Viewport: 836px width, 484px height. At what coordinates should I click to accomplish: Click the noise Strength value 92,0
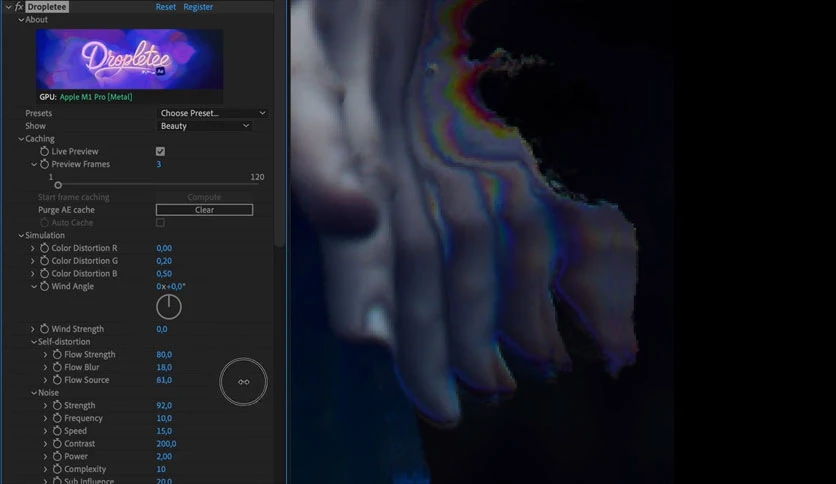164,406
